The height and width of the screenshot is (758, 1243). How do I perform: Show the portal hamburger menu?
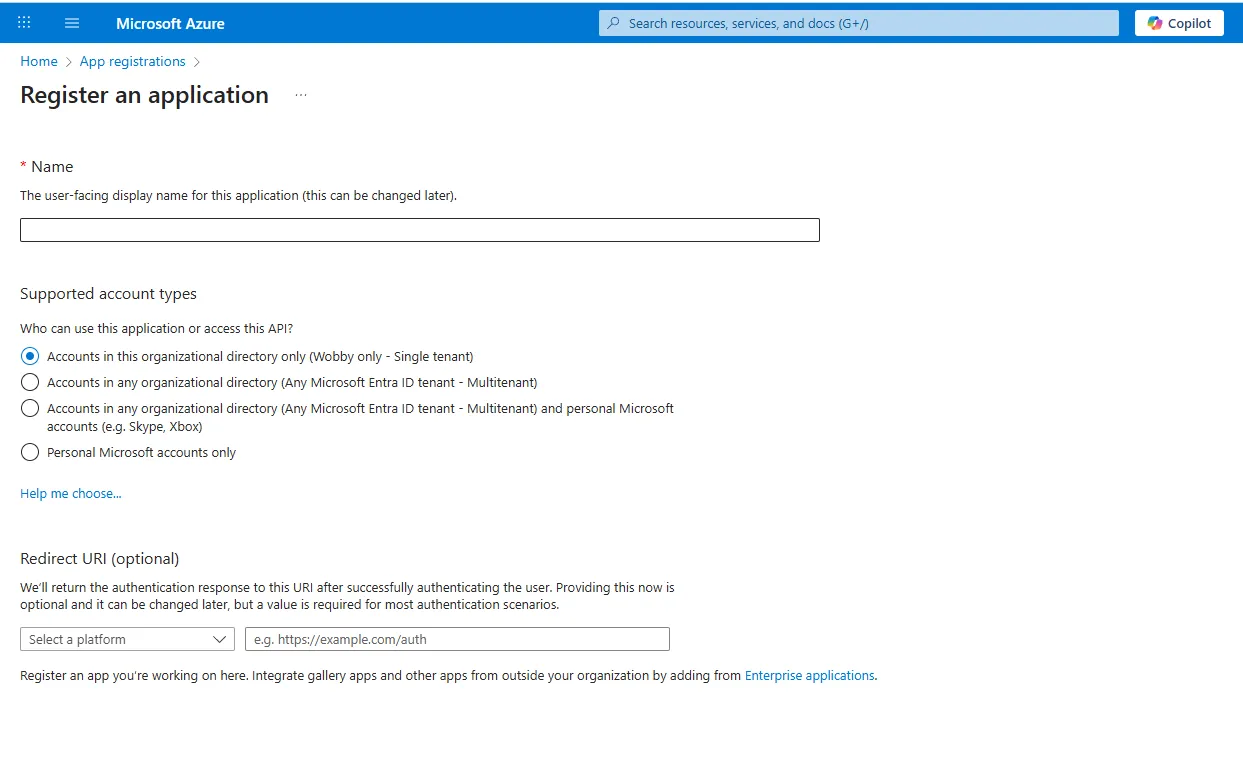point(72,23)
